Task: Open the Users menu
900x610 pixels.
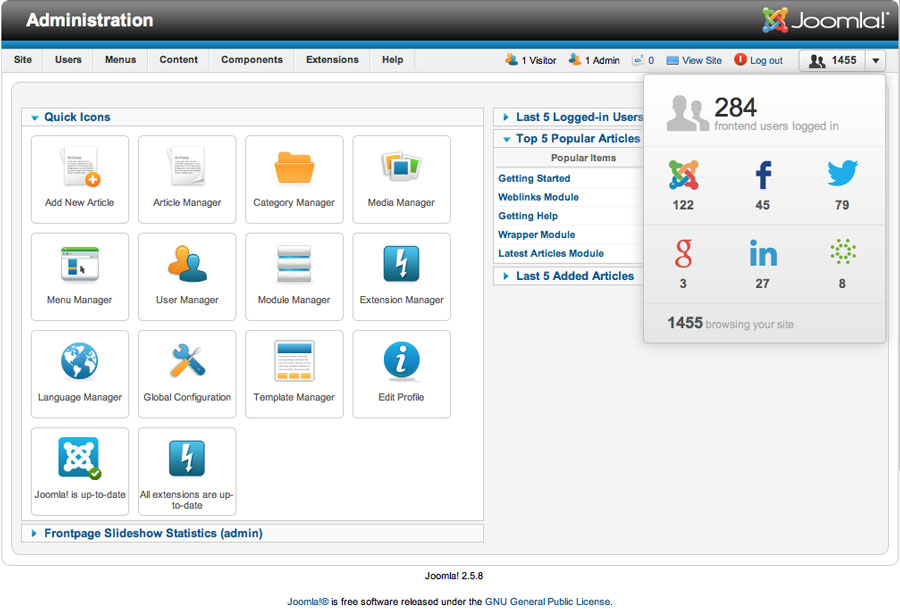Action: pos(68,60)
